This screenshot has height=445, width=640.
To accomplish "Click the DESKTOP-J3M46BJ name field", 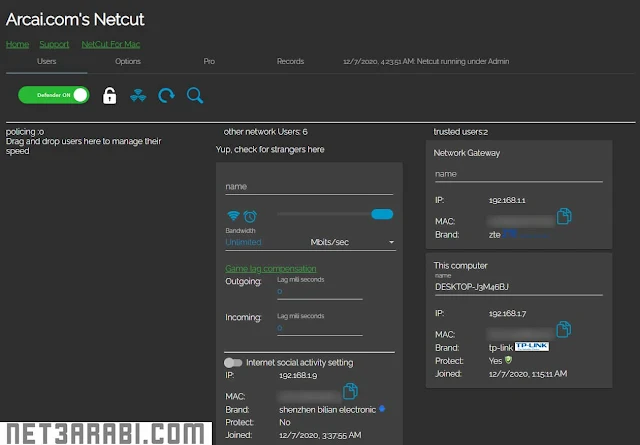I will [x=518, y=287].
